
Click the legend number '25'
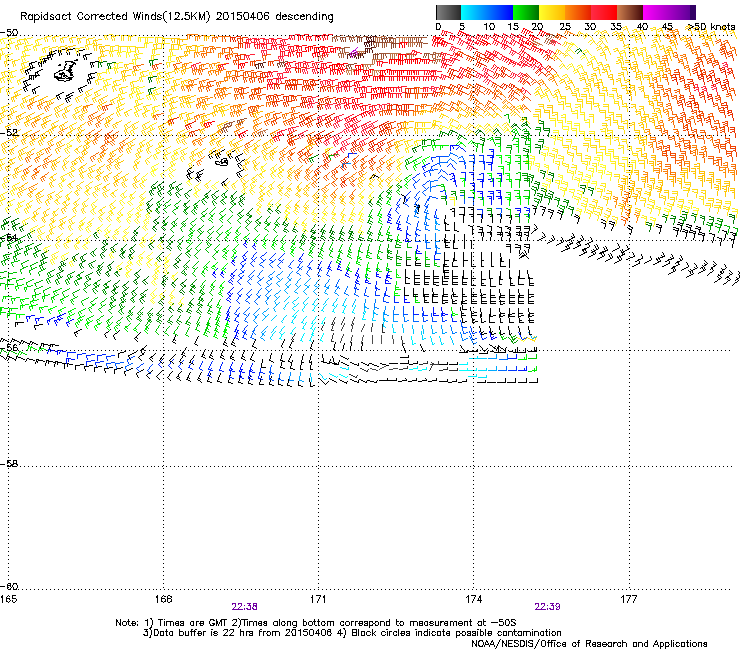[565, 27]
